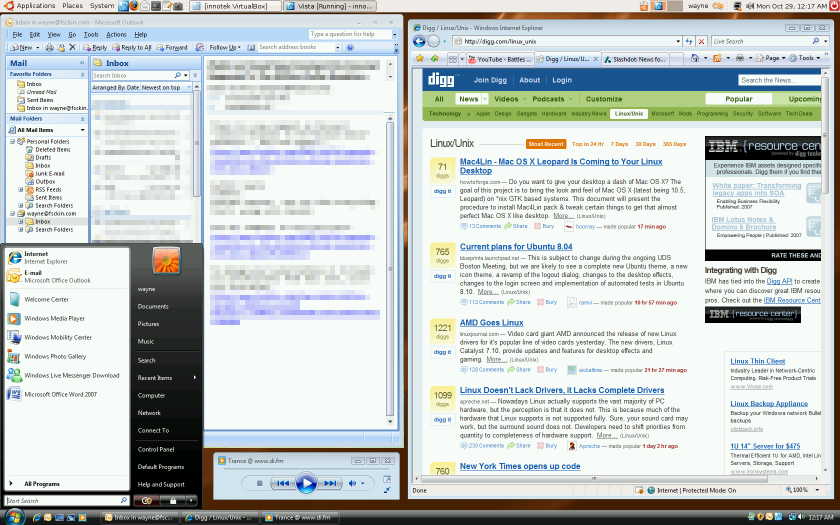840x525 pixels.
Task: Collapse the Personal Folders tree node
Action: coord(12,141)
